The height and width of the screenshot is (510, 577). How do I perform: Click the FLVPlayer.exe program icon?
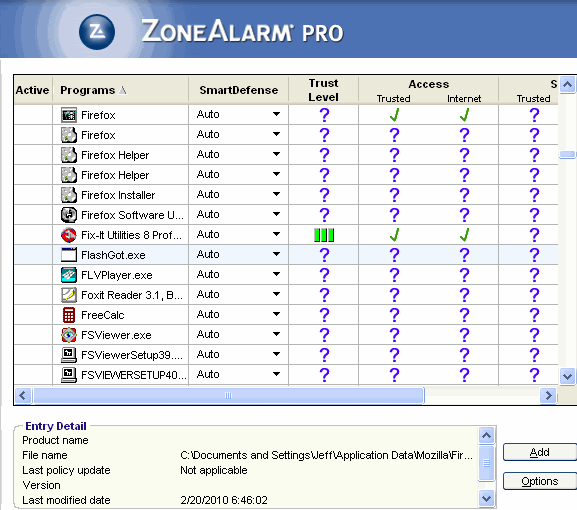click(x=69, y=275)
